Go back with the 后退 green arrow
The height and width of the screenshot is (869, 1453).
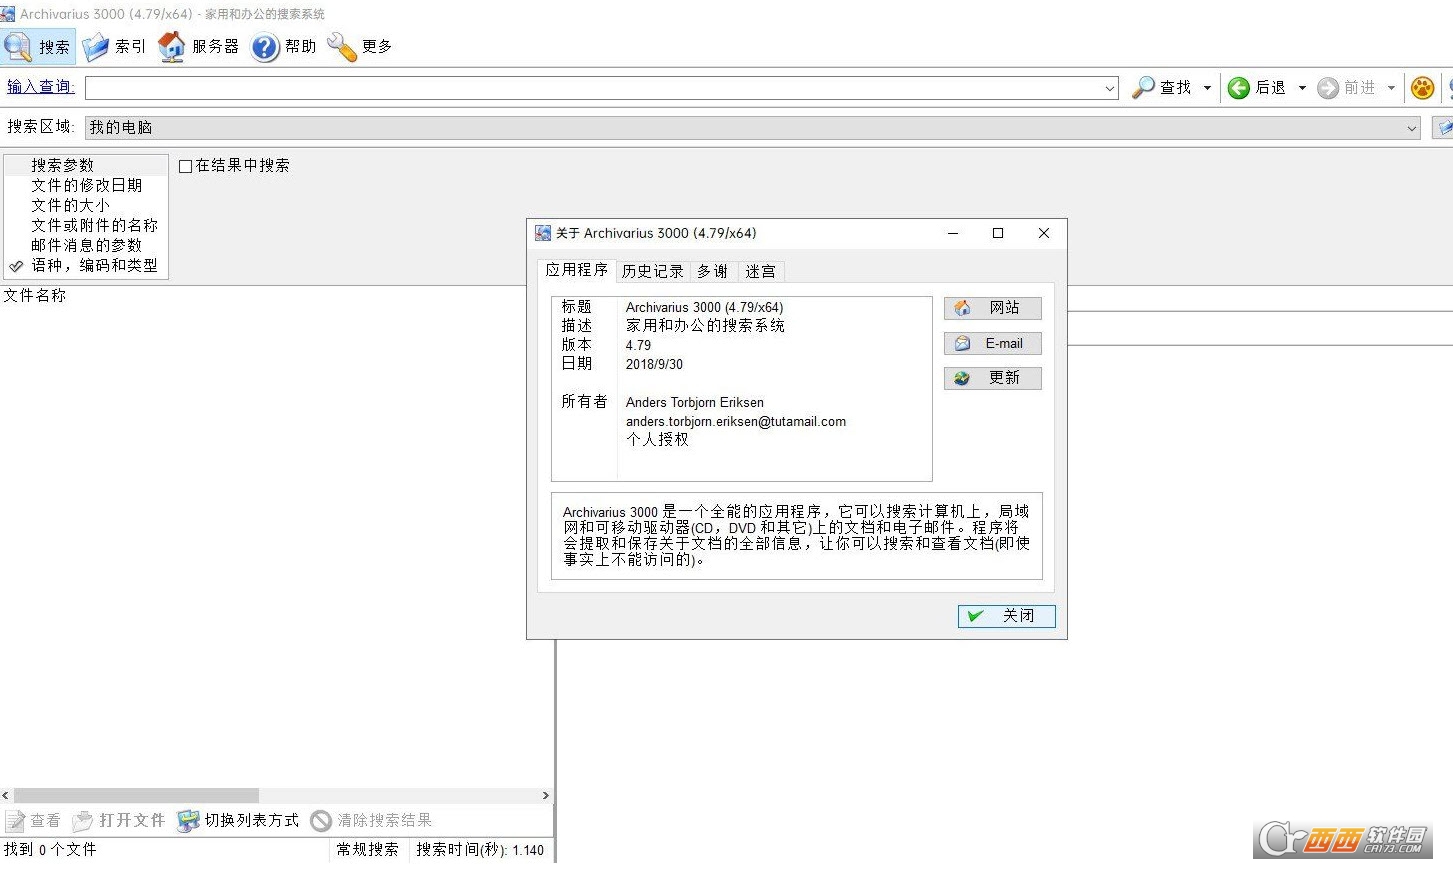pos(1257,88)
